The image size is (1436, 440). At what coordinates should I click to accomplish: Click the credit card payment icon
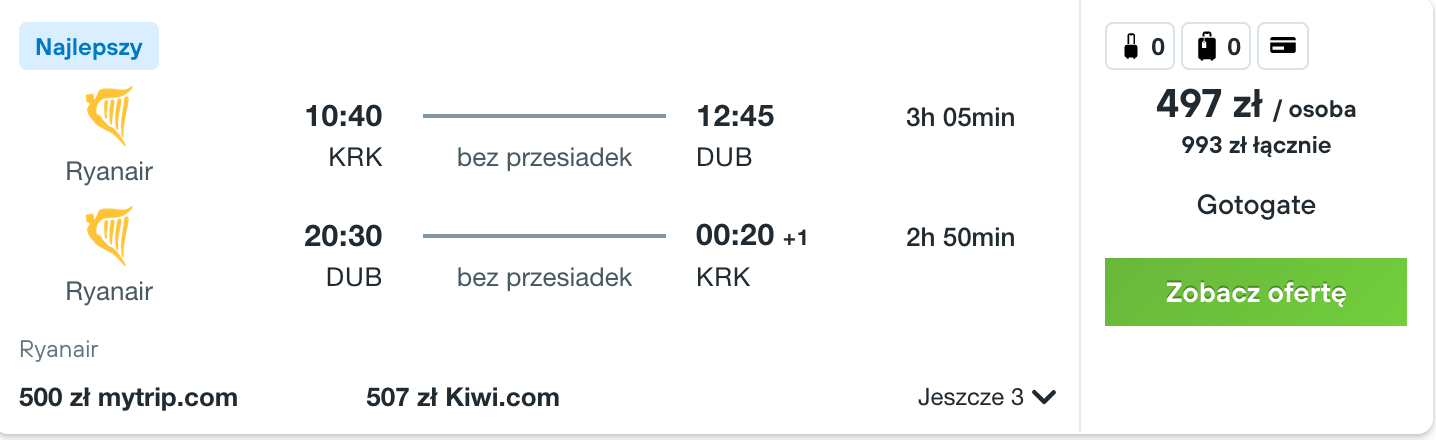1283,46
